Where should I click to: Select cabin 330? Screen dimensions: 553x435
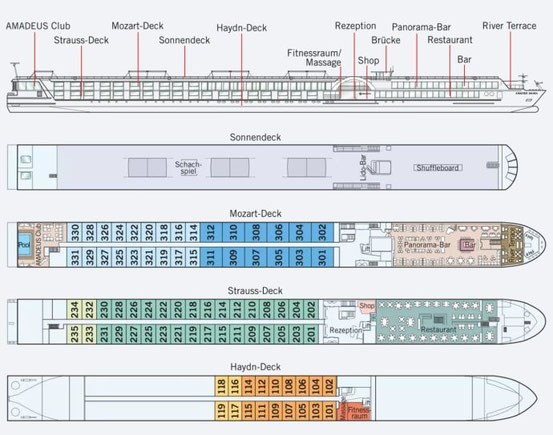(x=75, y=232)
